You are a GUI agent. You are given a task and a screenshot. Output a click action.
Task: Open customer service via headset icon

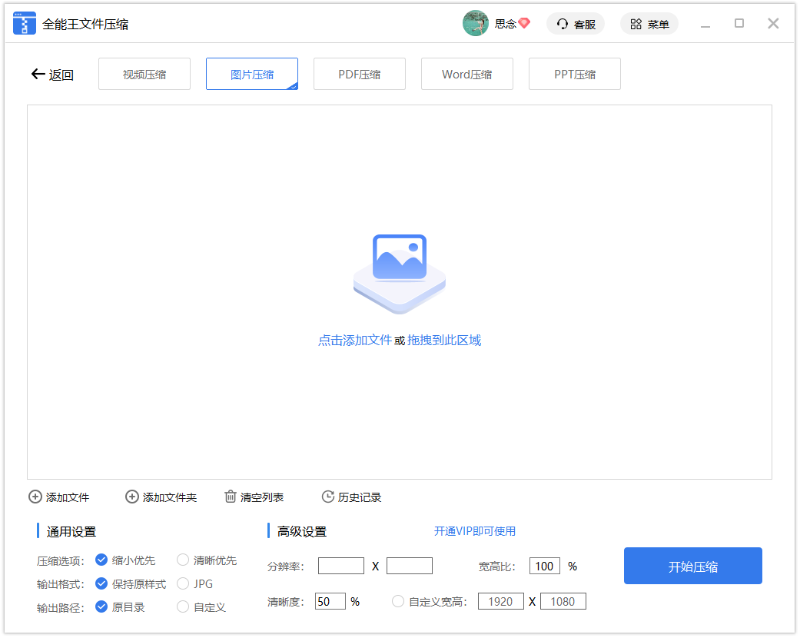coord(563,24)
